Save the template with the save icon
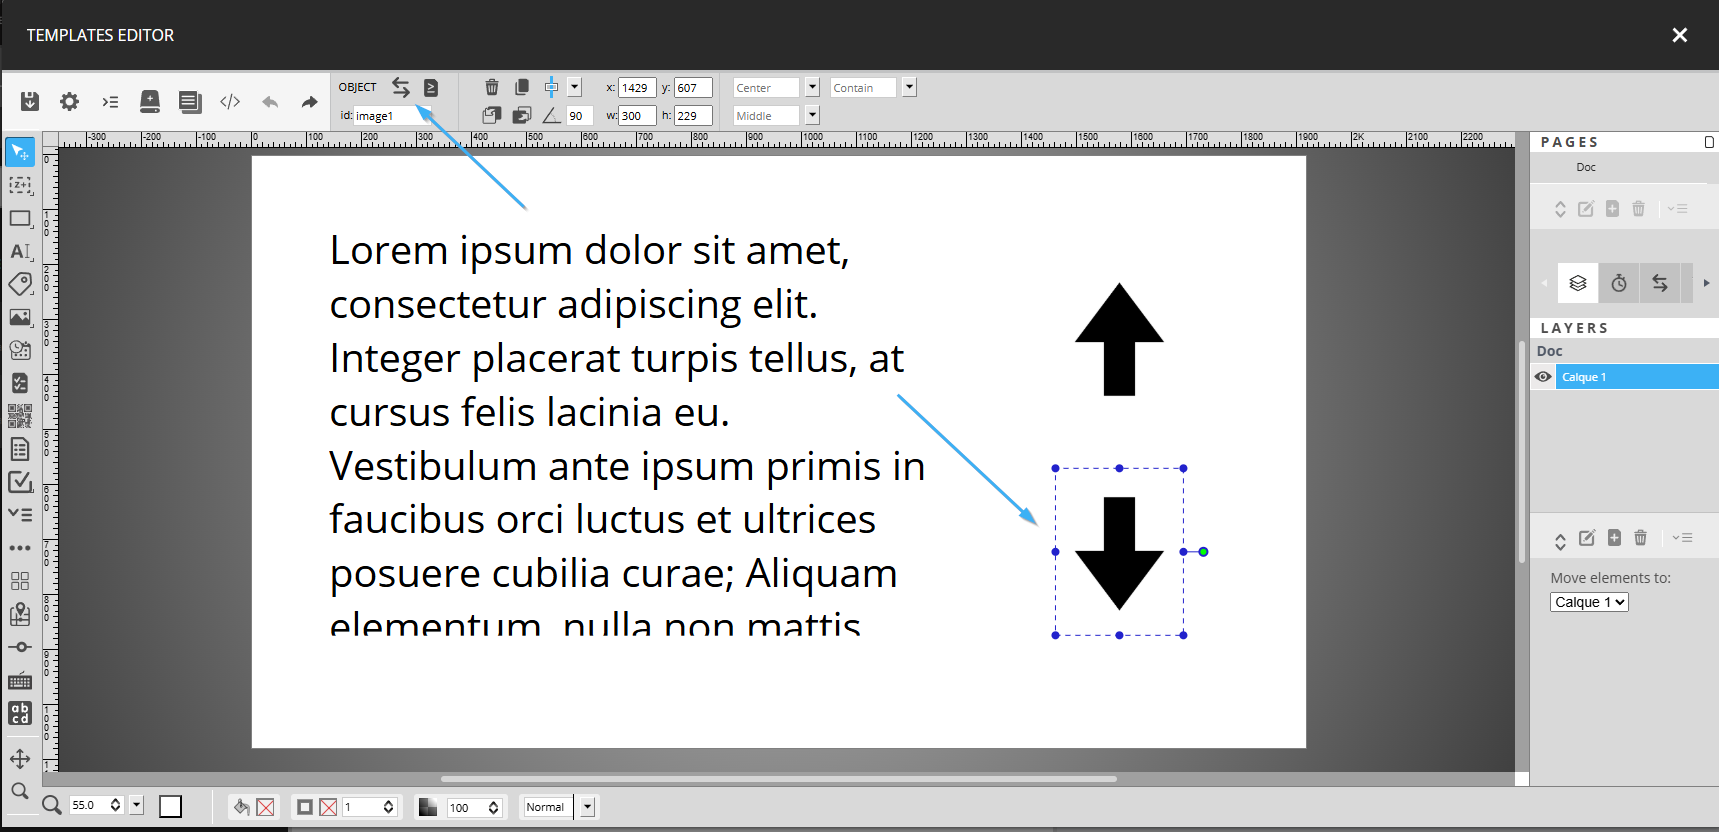1719x832 pixels. tap(30, 101)
